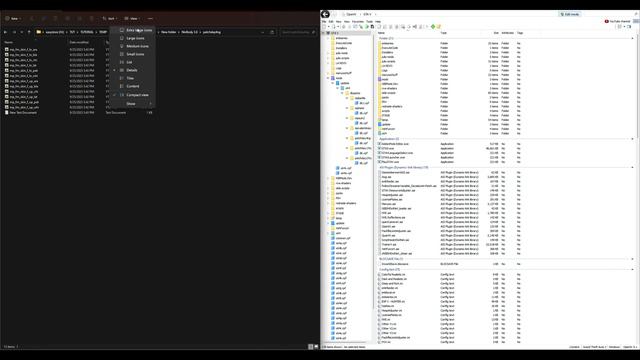Sort OpenIV list by Name column
The image size is (640, 360).
pyautogui.click(x=381, y=33)
